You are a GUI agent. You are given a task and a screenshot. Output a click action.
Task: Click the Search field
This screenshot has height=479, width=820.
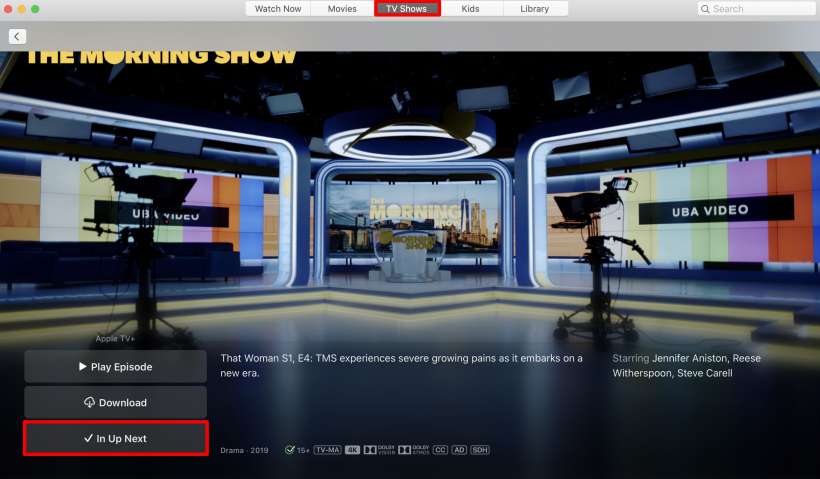[756, 8]
